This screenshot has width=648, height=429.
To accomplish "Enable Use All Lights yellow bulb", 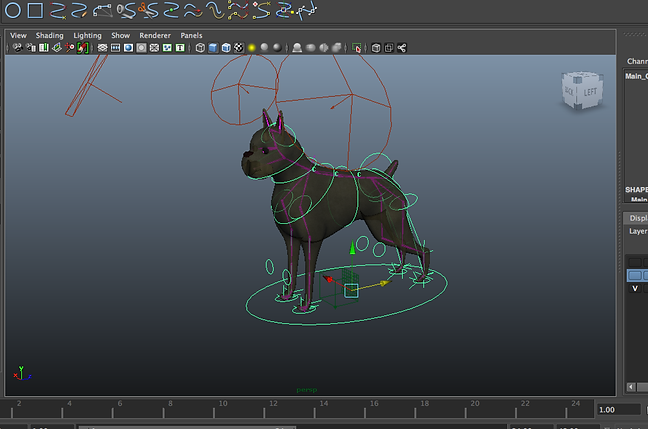I will pyautogui.click(x=251, y=48).
